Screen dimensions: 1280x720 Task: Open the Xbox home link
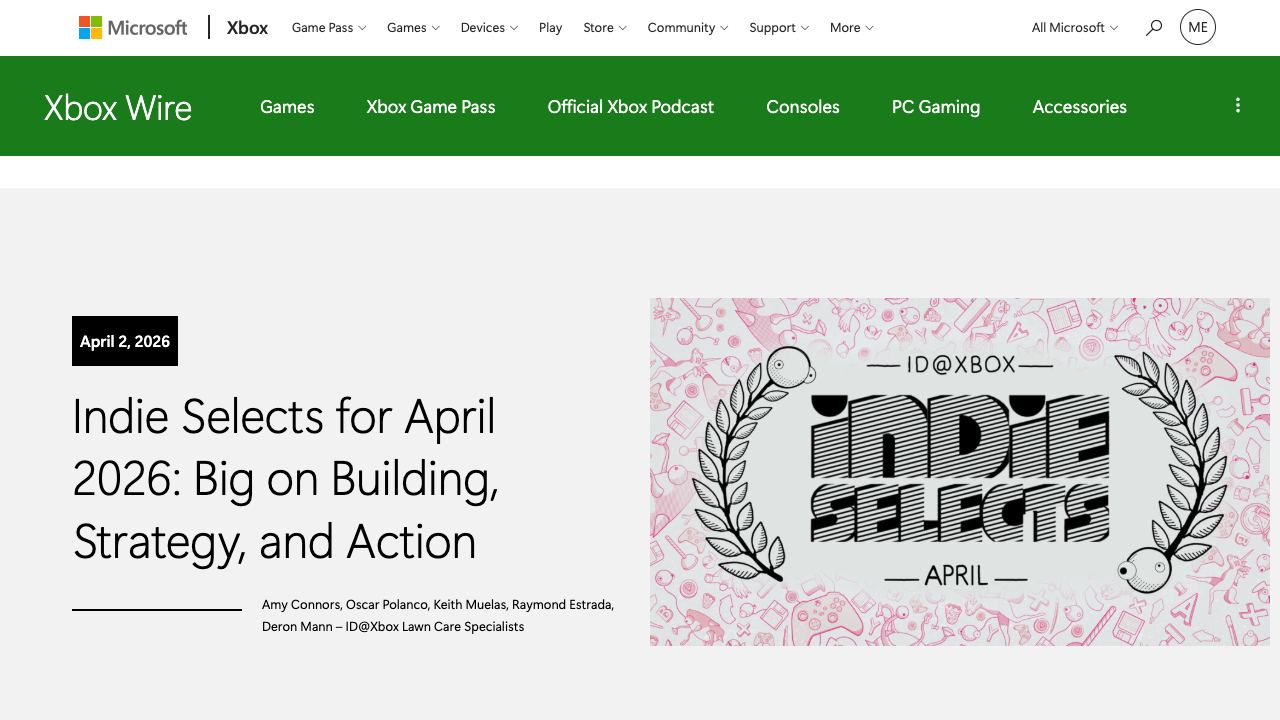pyautogui.click(x=247, y=28)
